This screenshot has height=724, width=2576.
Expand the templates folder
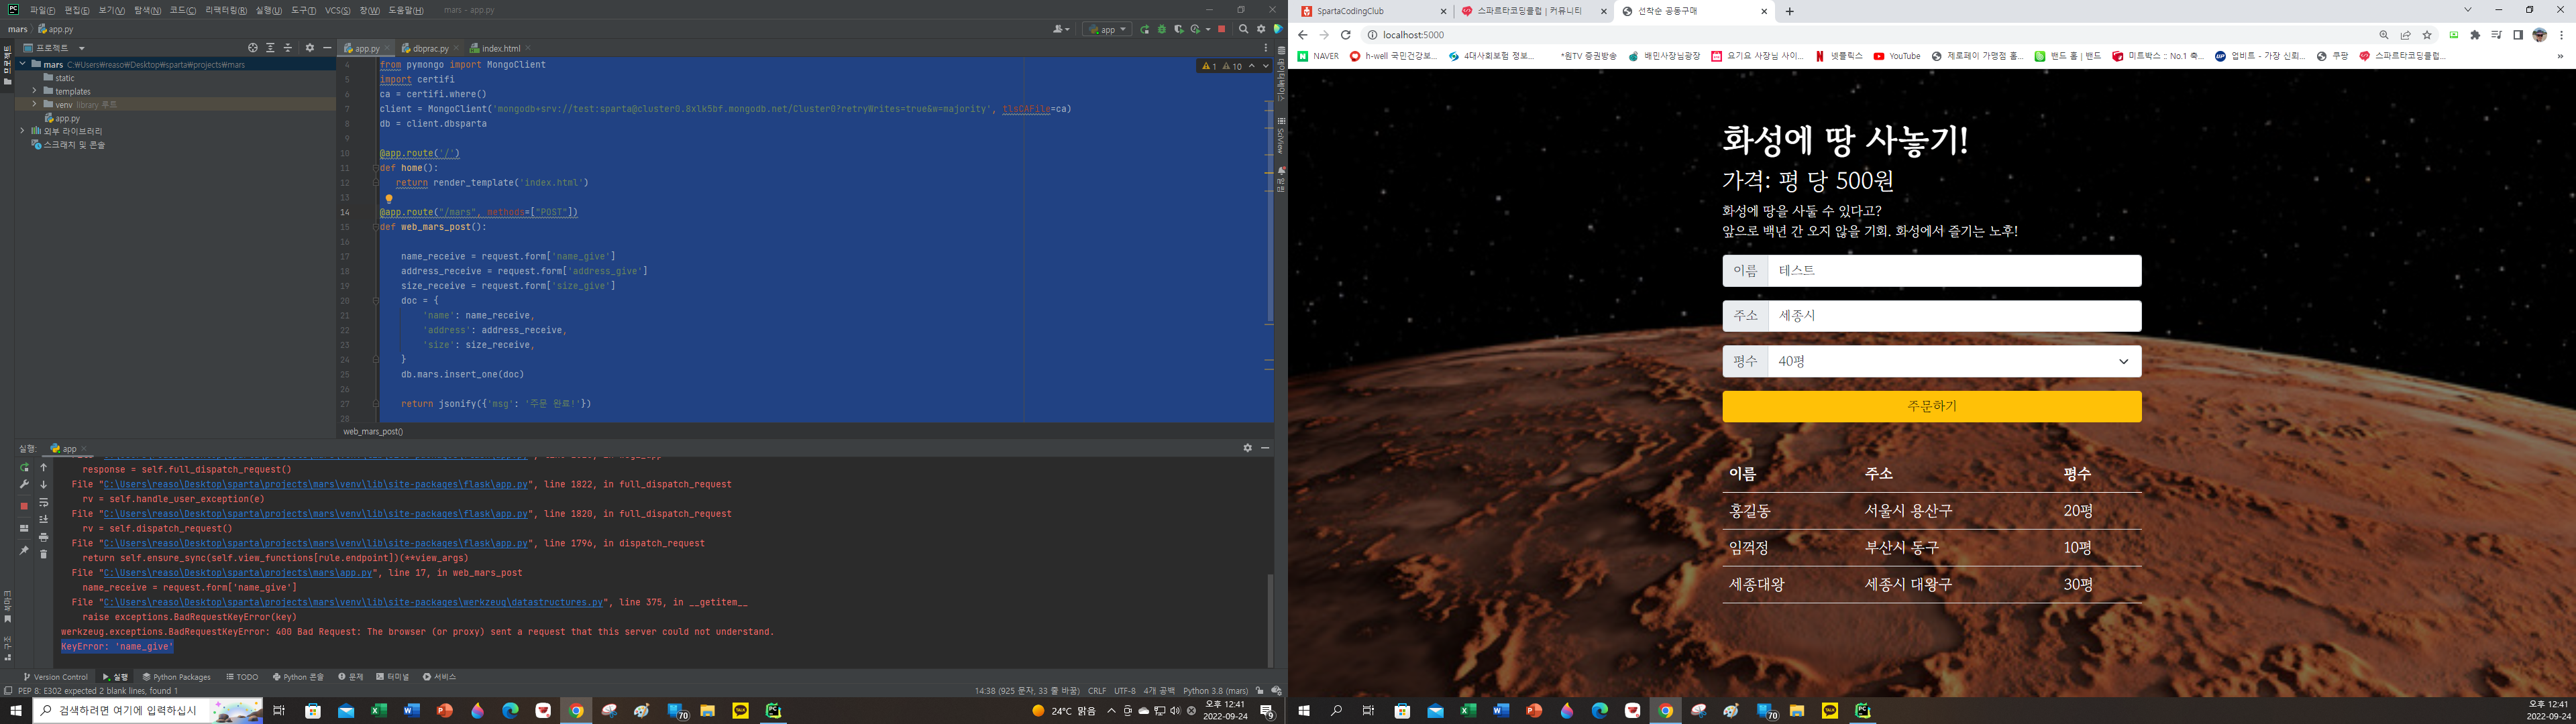click(x=34, y=91)
